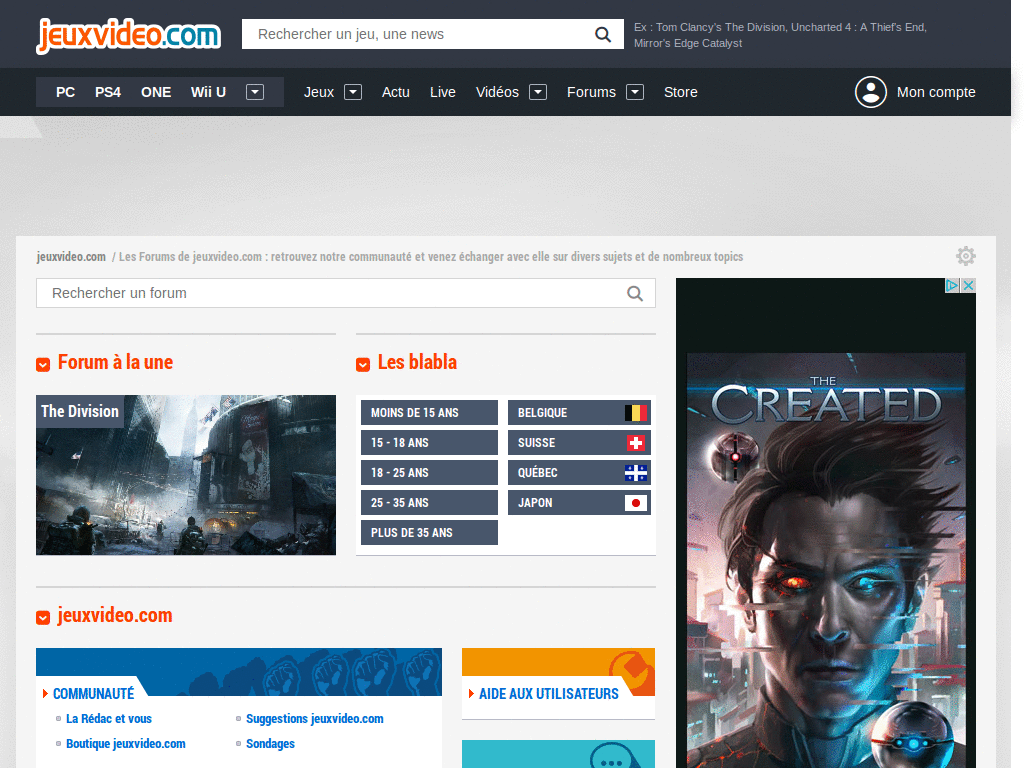Click the Mon compte link
Viewport: 1024px width, 768px height.
pos(936,92)
